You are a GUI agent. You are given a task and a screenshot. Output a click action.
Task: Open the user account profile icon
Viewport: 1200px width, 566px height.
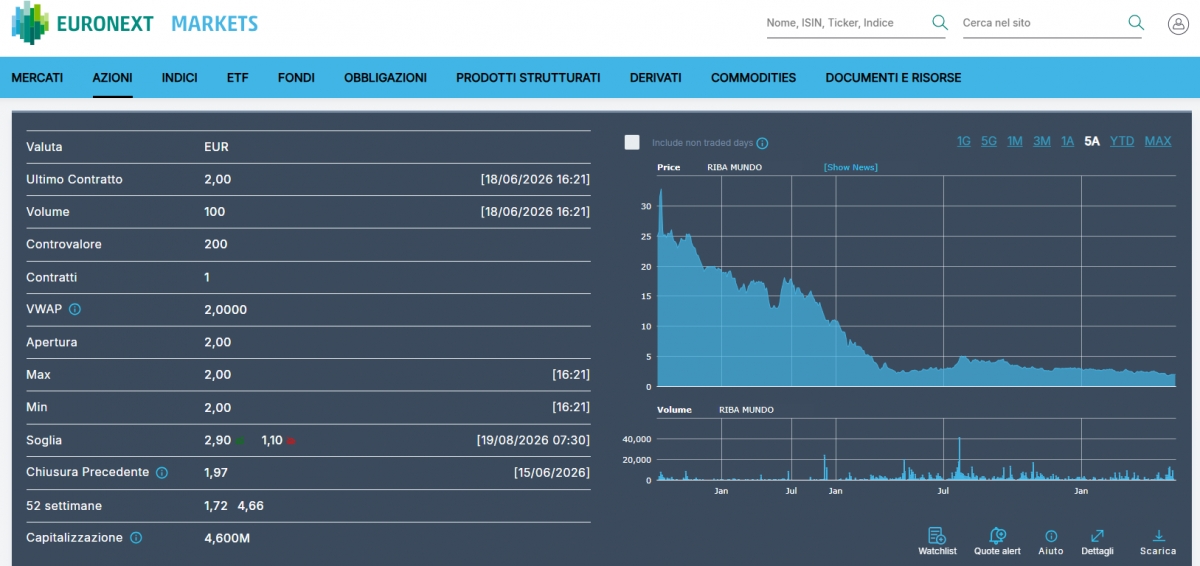pos(1178,23)
